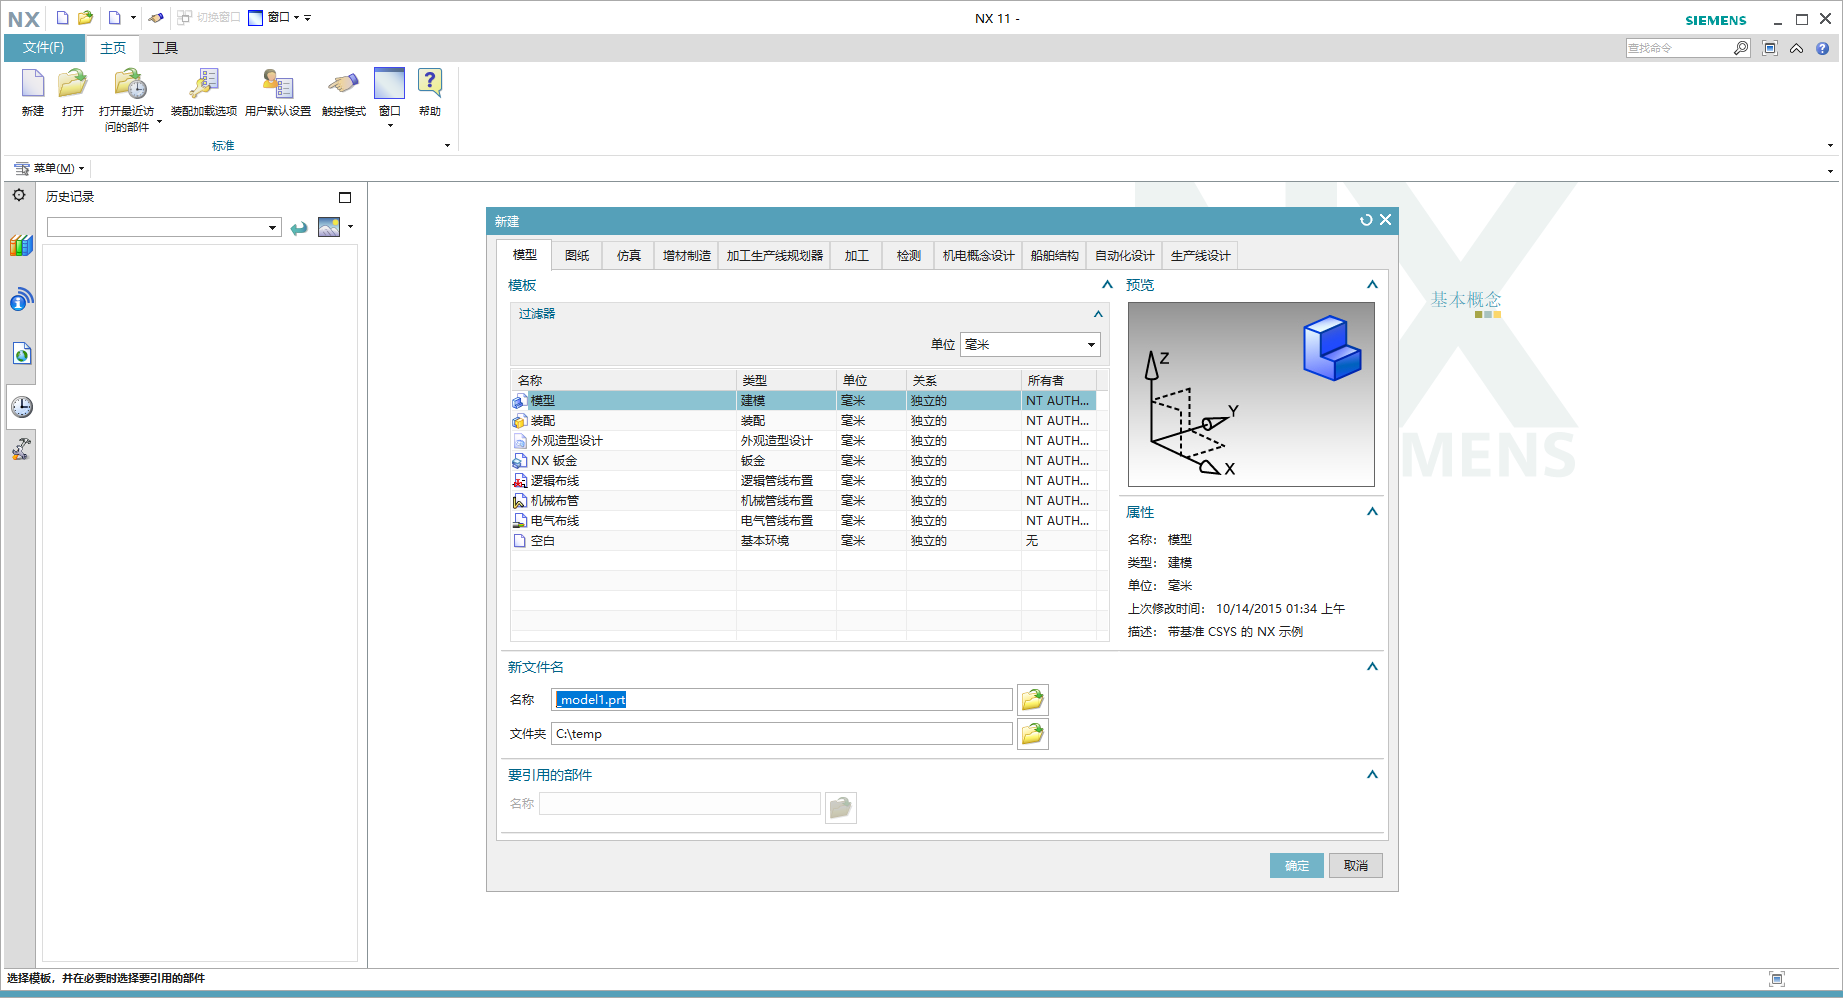The width and height of the screenshot is (1843, 998).
Task: Select the 电气布线 template row
Action: (x=804, y=521)
